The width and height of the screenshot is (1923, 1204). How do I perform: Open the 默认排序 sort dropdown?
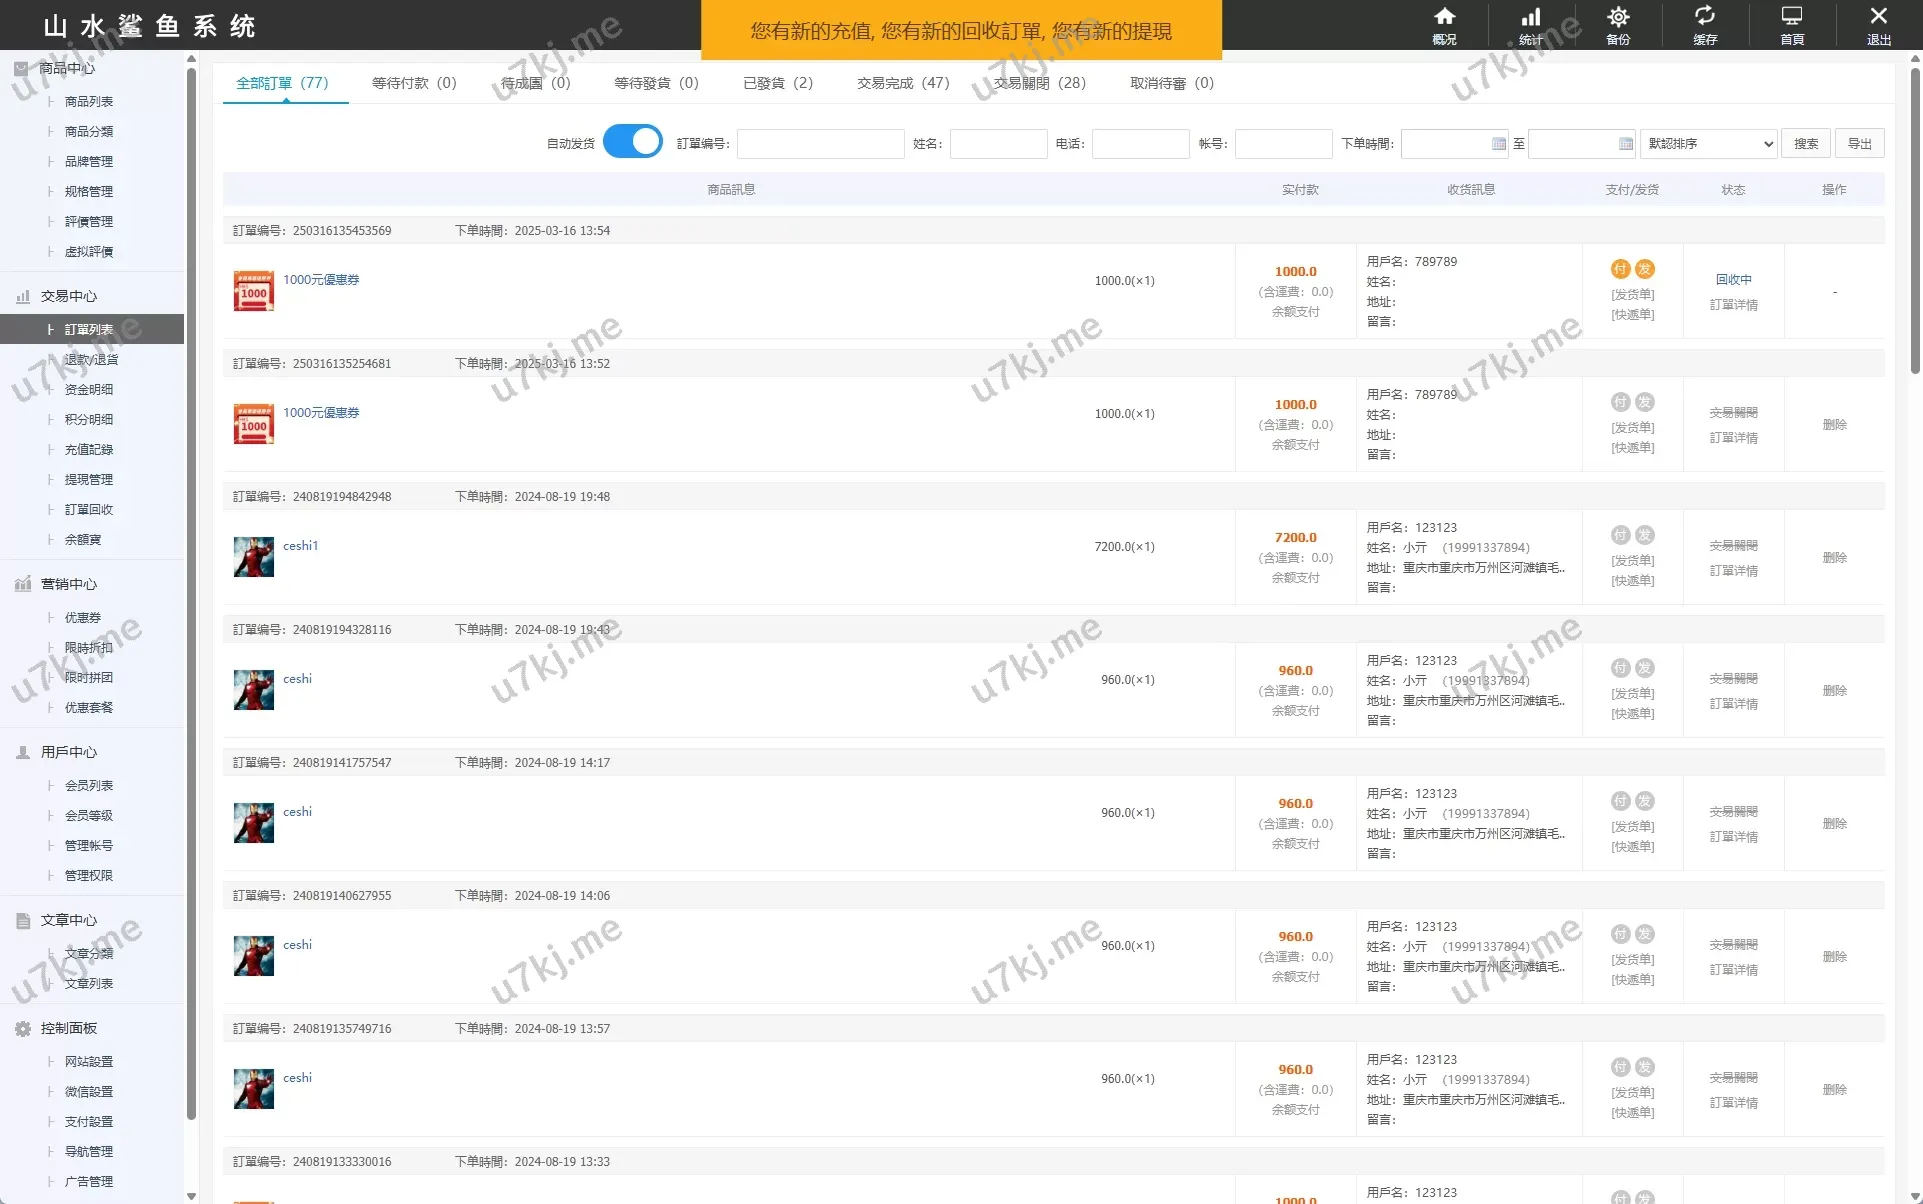[1708, 144]
